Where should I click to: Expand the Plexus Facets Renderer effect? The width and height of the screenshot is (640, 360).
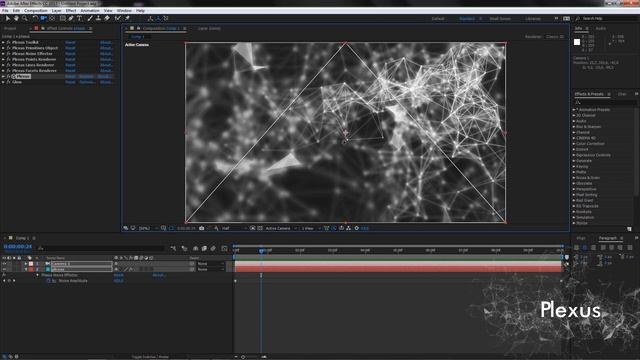(3, 71)
